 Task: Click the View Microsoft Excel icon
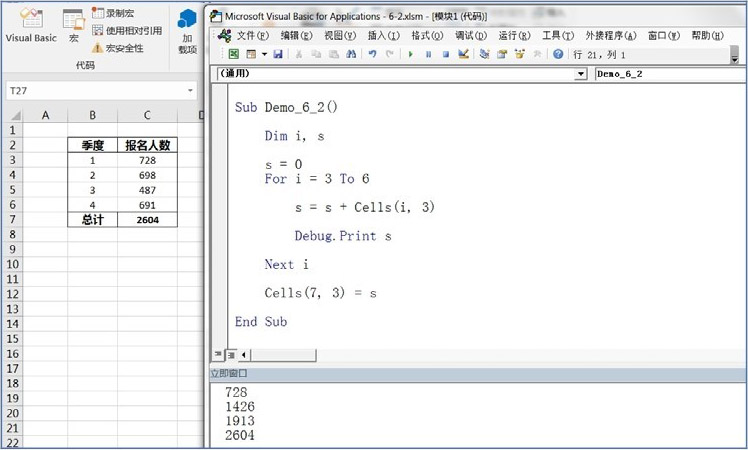(x=234, y=54)
